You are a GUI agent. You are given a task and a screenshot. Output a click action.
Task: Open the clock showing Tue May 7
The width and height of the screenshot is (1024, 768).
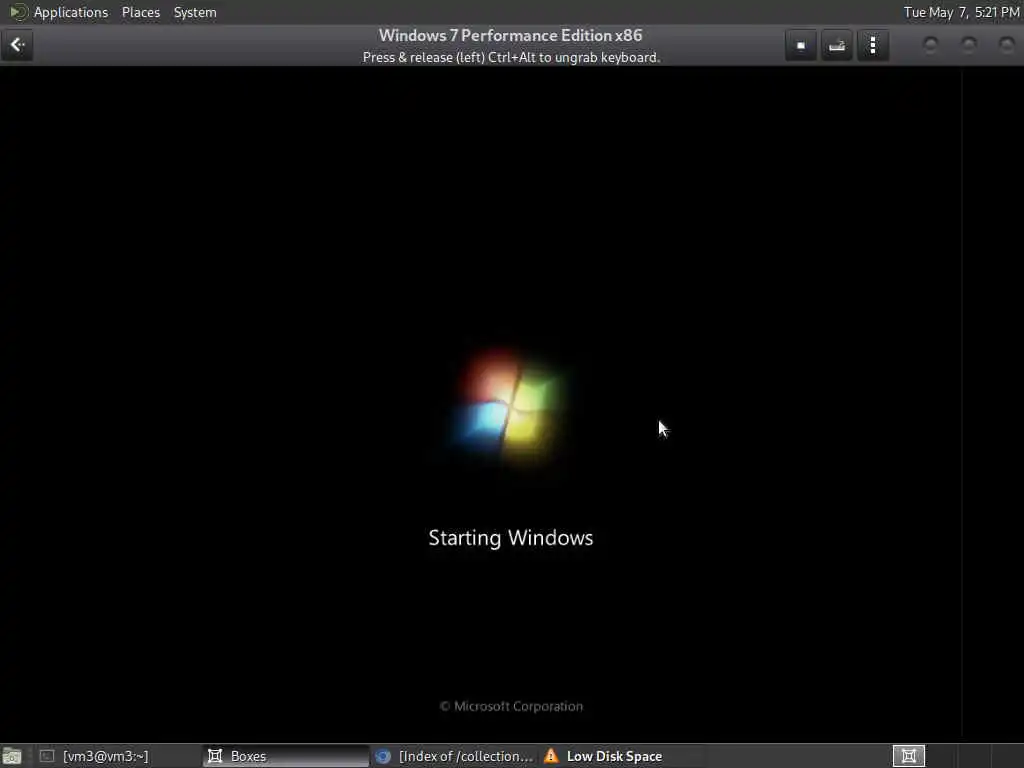click(961, 12)
